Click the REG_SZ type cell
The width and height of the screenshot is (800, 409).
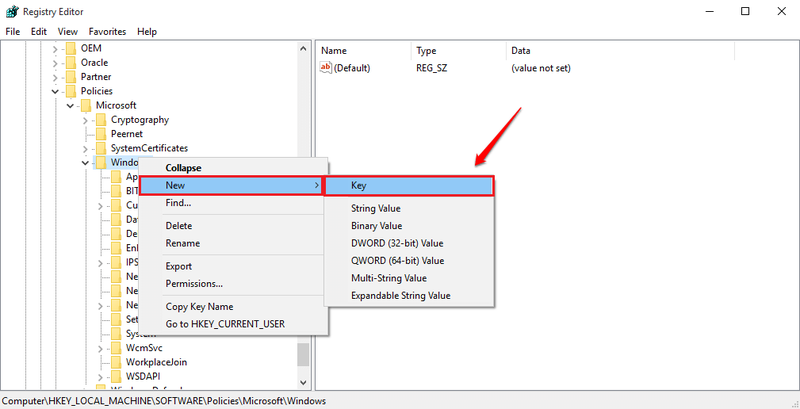pyautogui.click(x=432, y=68)
